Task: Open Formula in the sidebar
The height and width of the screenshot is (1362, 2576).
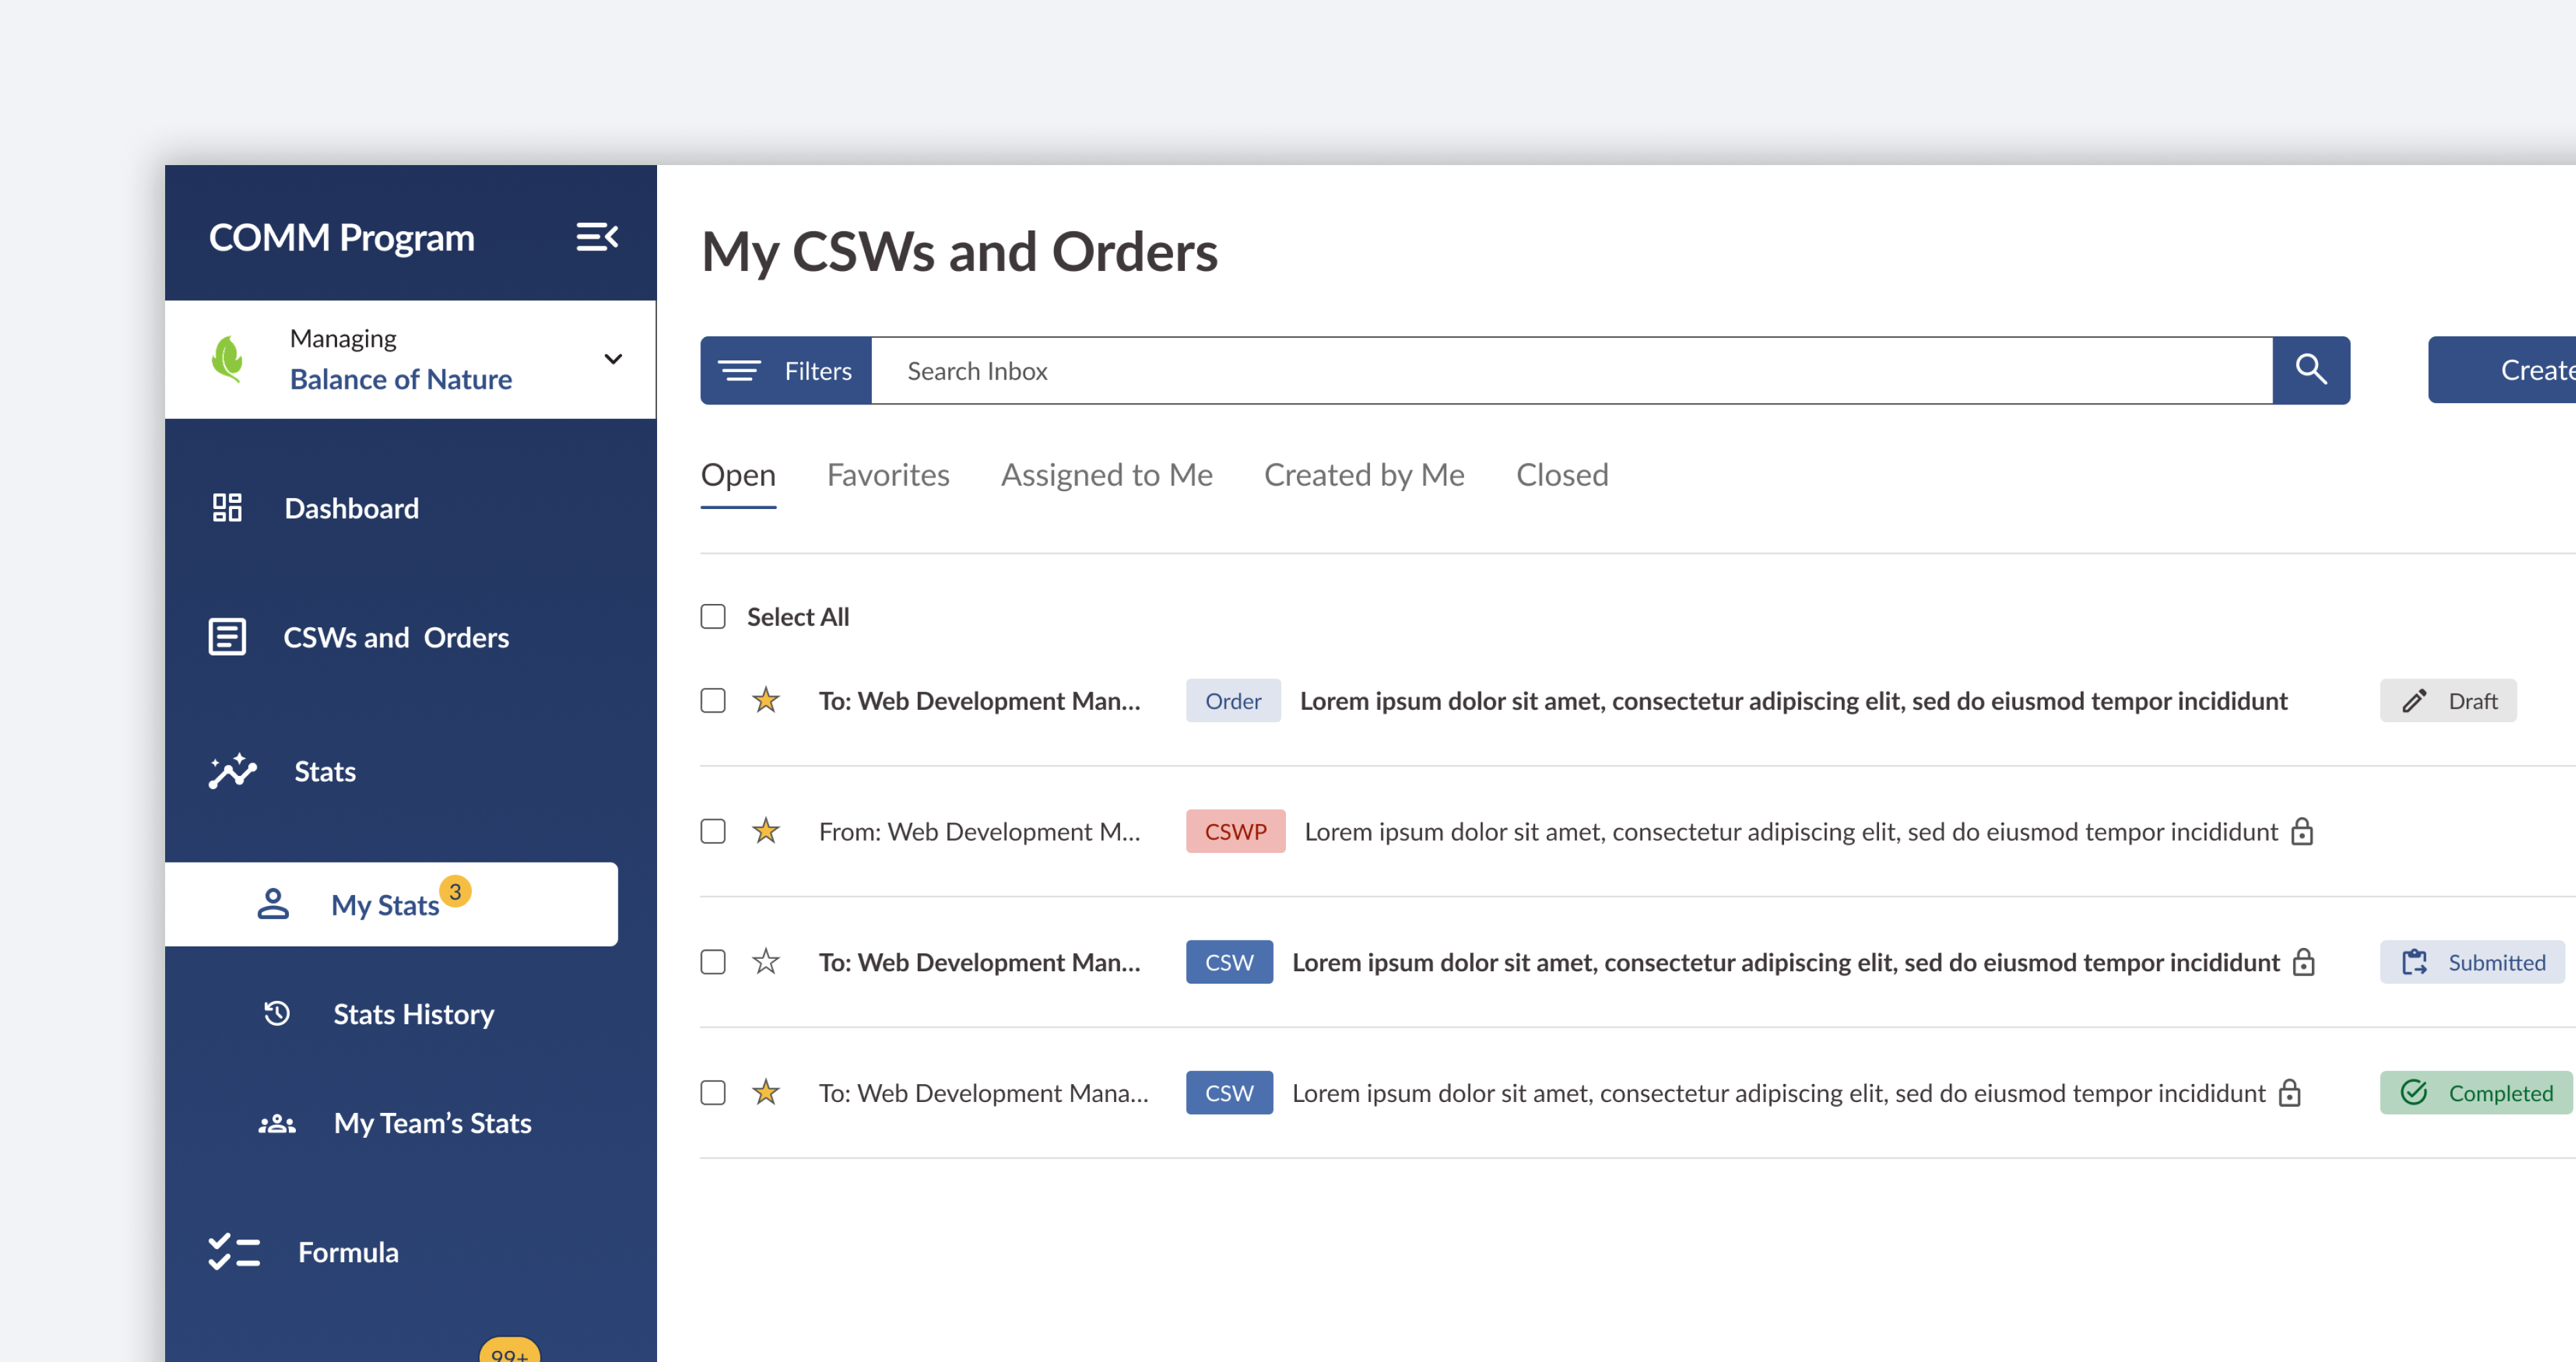Action: tap(348, 1252)
